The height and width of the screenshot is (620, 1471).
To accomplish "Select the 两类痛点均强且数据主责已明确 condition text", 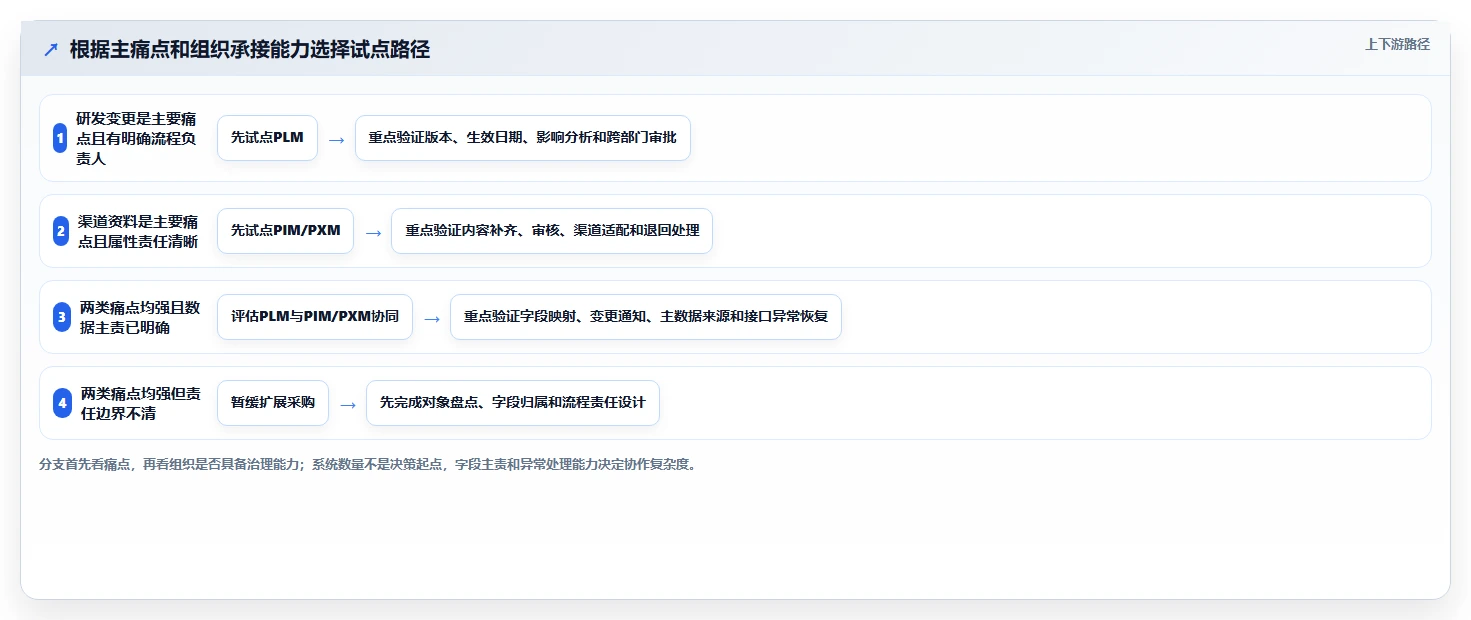I will click(x=140, y=317).
